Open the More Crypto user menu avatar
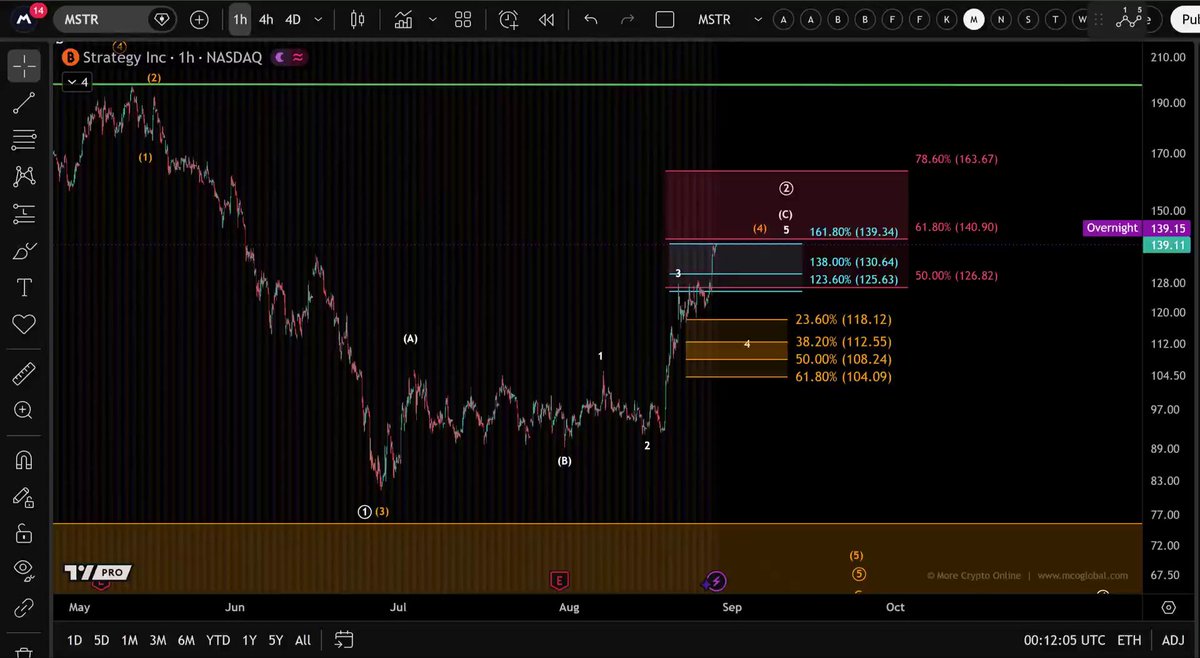 point(25,19)
